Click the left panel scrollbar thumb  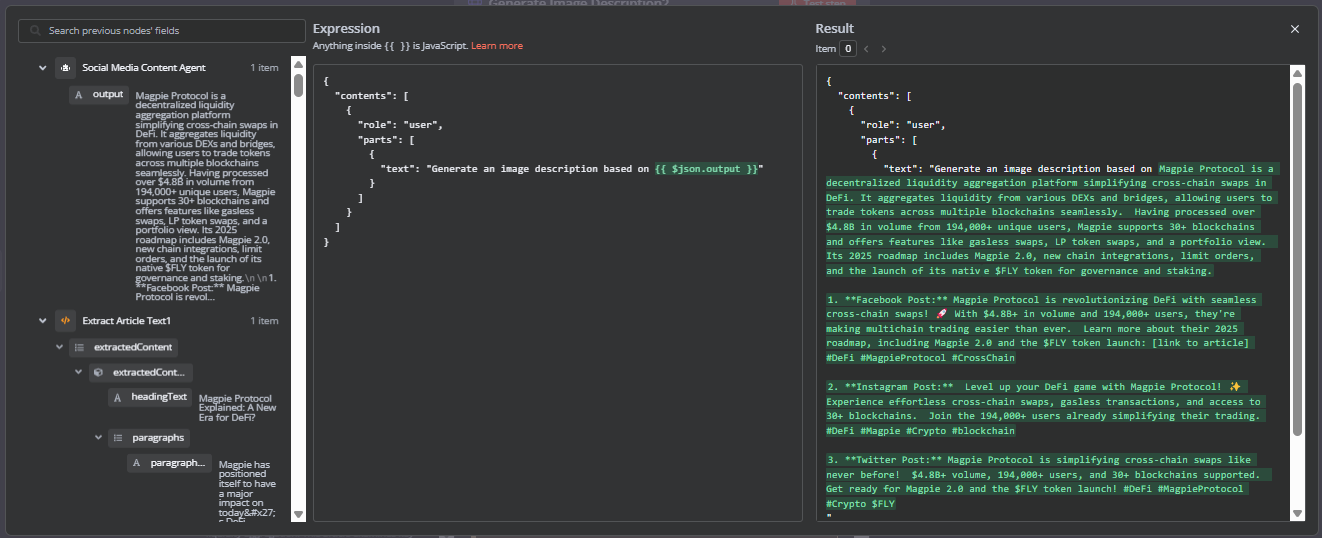[298, 84]
